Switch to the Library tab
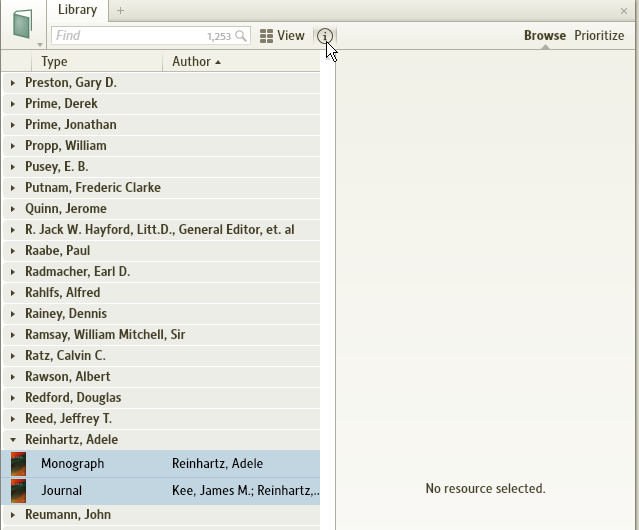This screenshot has height=530, width=639. click(77, 10)
